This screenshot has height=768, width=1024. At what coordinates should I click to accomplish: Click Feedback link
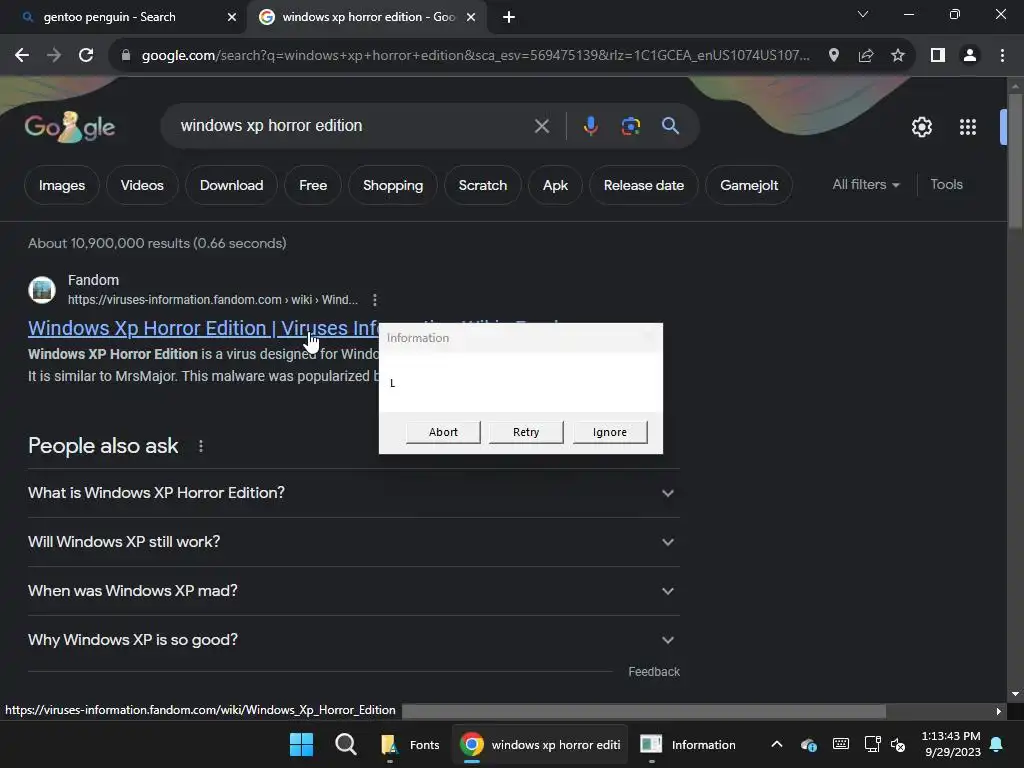tap(654, 672)
